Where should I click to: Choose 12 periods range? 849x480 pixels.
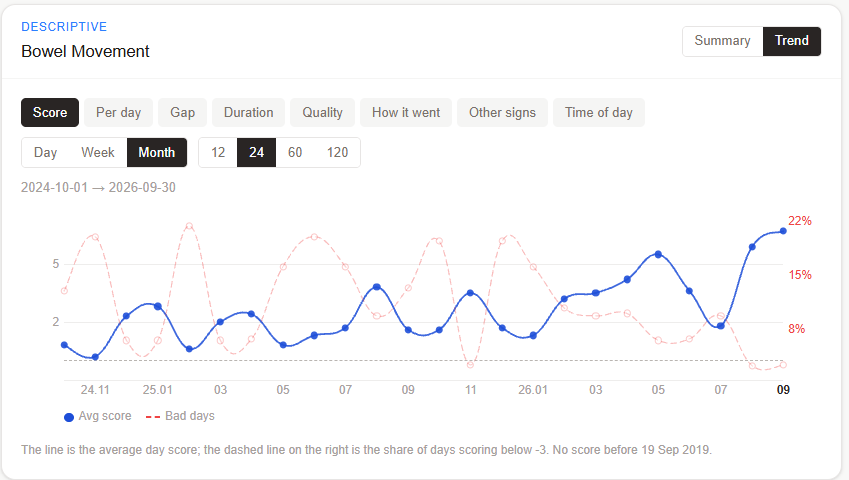pyautogui.click(x=218, y=153)
